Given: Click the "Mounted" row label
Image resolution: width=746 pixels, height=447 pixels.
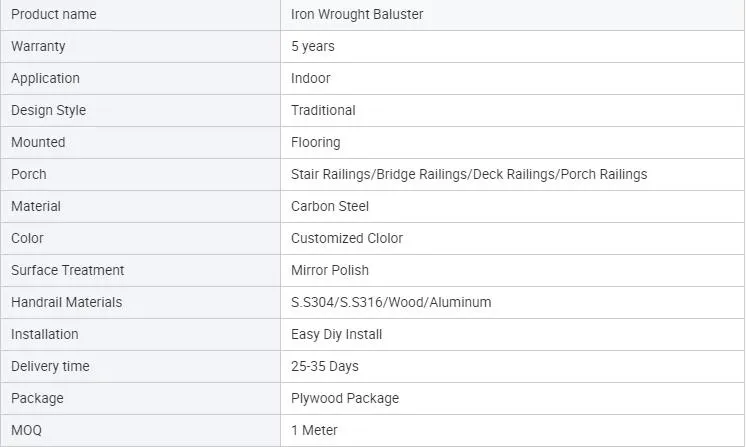Looking at the screenshot, I should tap(38, 142).
